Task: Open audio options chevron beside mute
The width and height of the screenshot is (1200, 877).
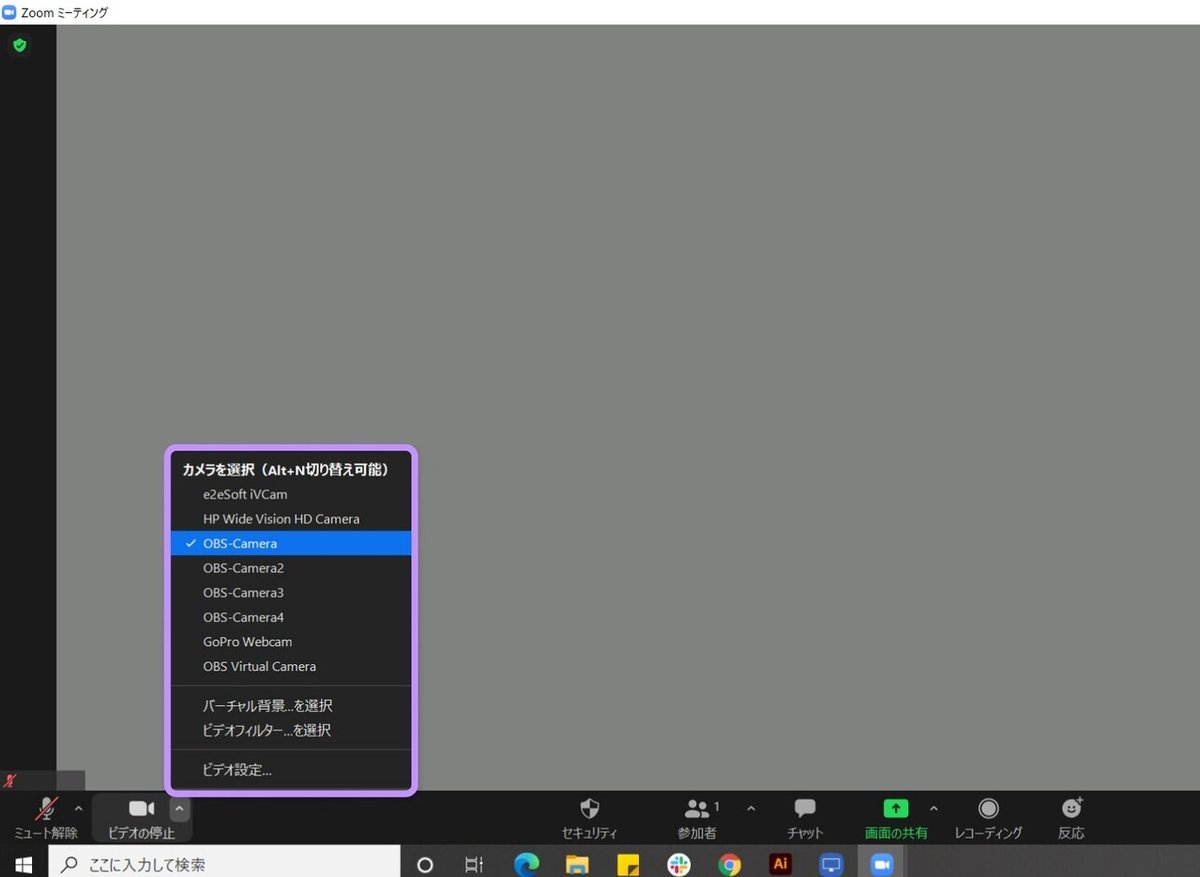Action: [x=78, y=808]
